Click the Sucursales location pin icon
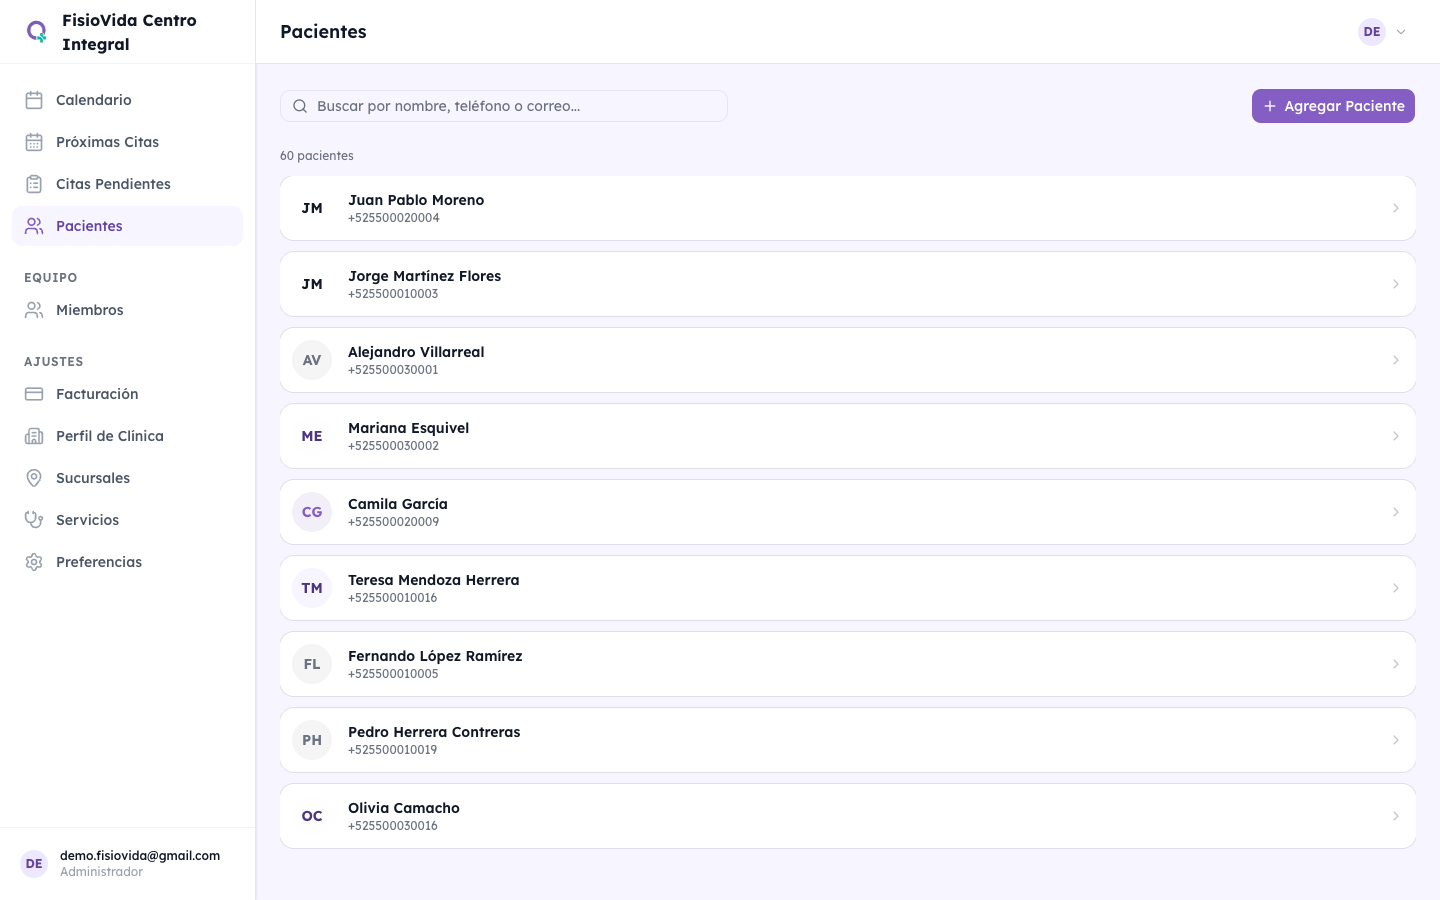The height and width of the screenshot is (900, 1440). point(34,478)
